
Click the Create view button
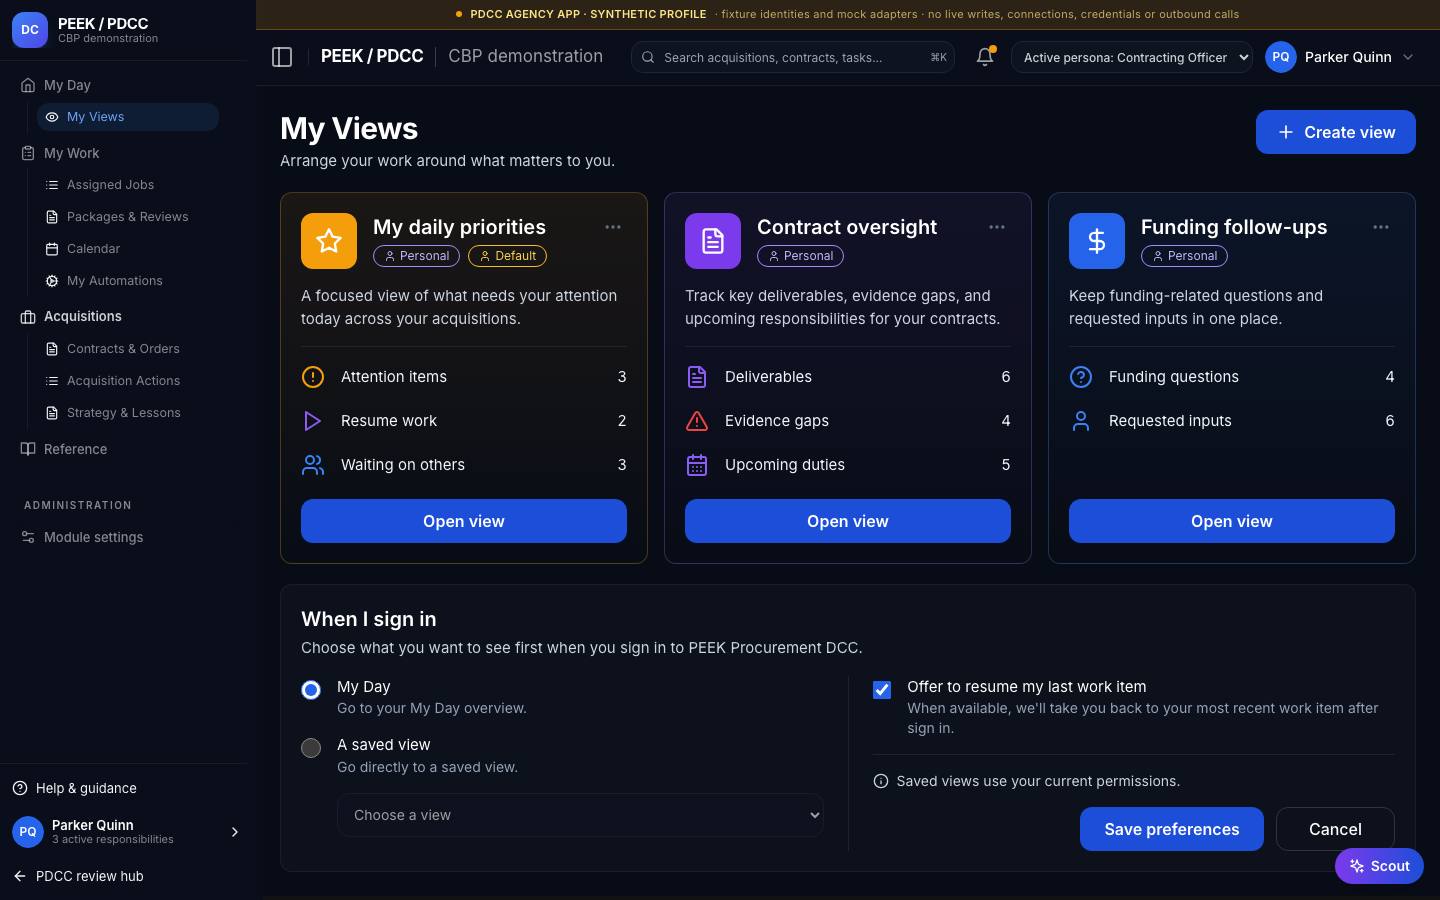(1336, 132)
